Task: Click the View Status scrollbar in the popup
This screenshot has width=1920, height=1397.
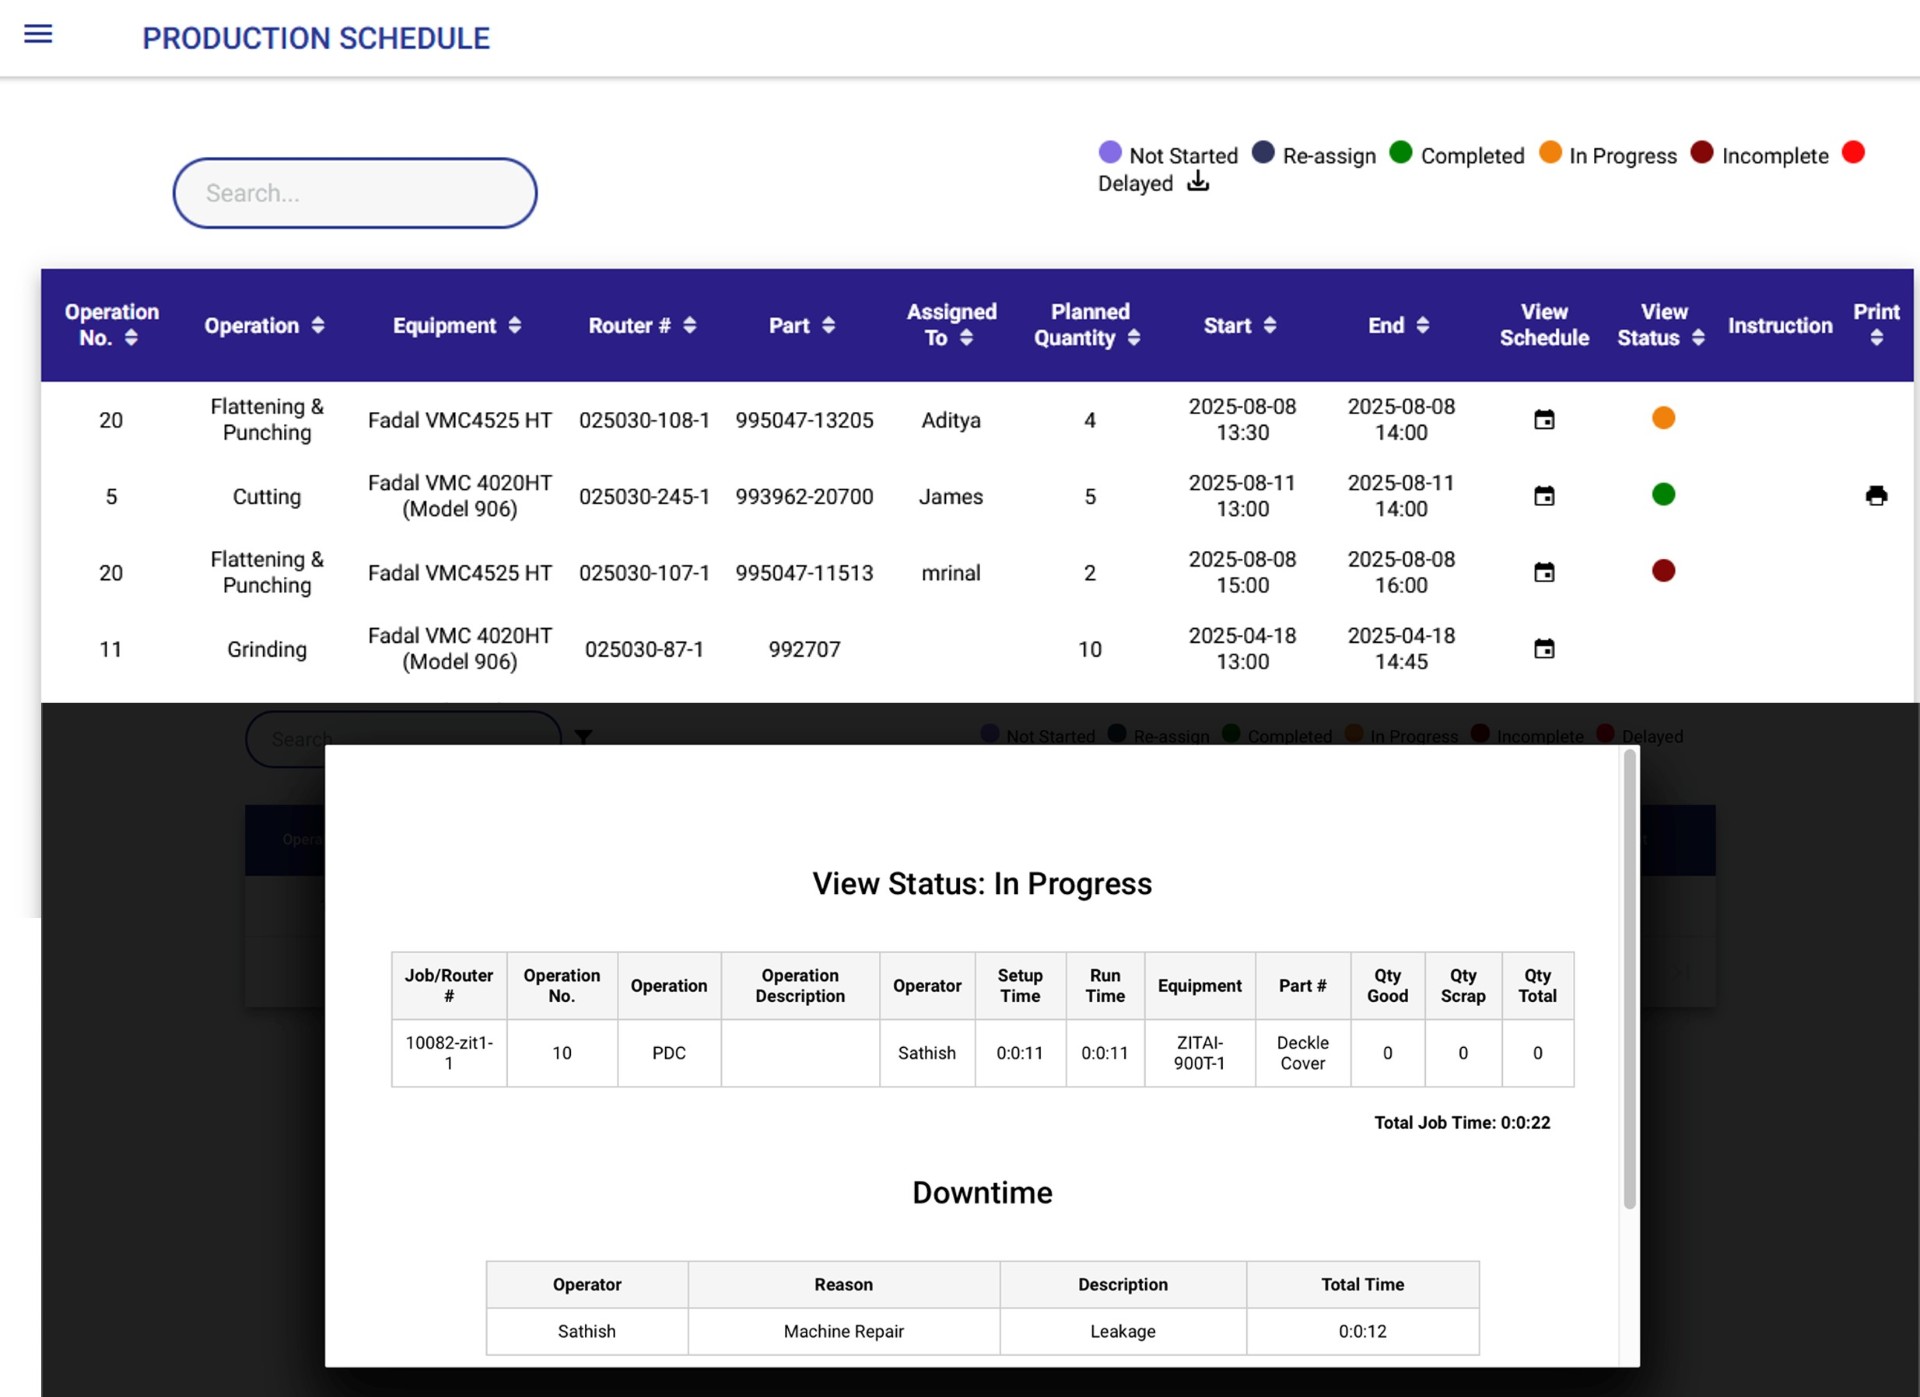Action: click(x=1629, y=980)
